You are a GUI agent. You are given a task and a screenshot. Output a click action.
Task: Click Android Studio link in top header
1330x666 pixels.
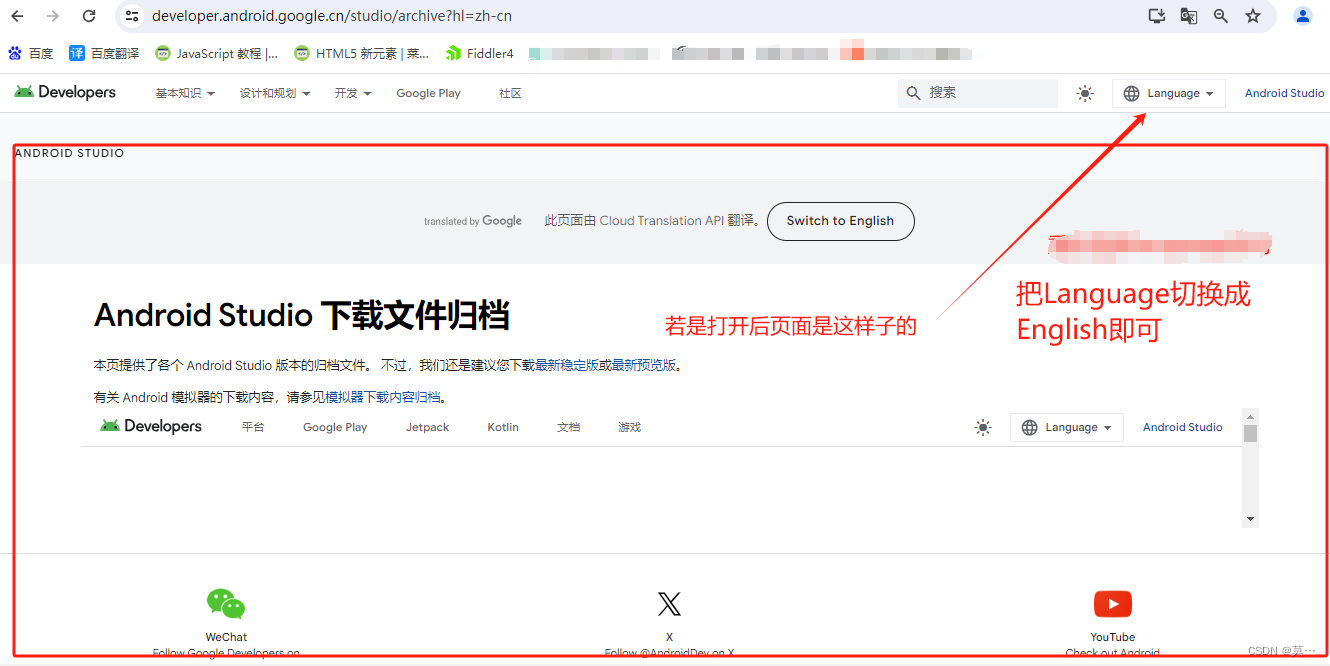pyautogui.click(x=1284, y=93)
